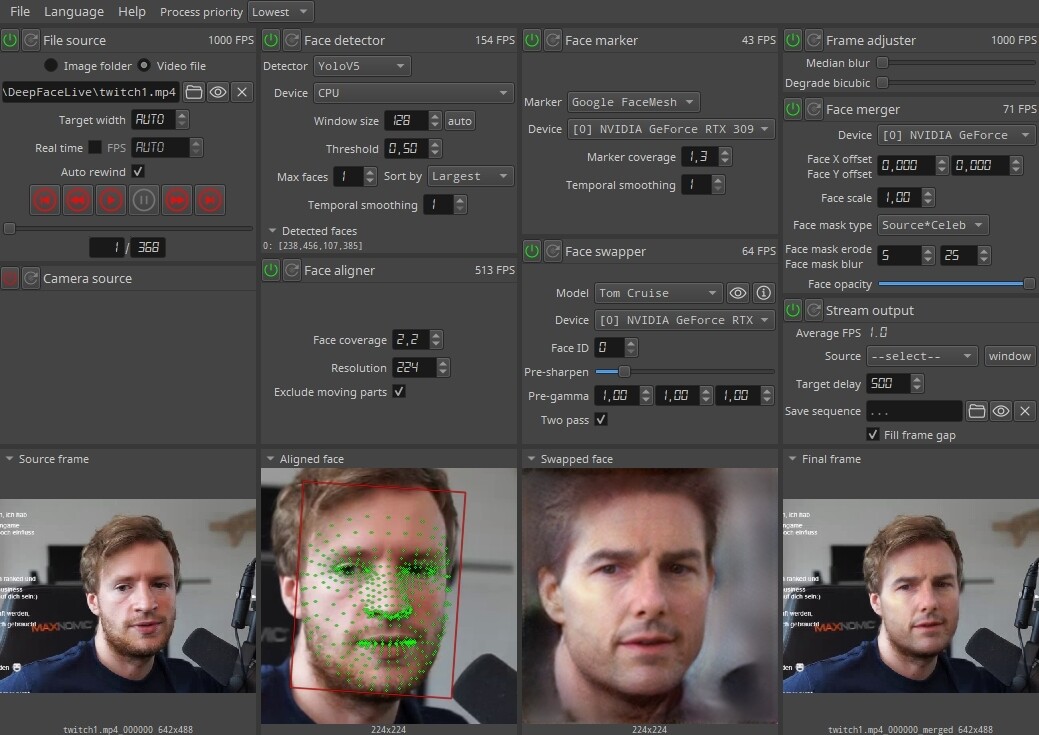
Task: Open the Help menu
Action: pyautogui.click(x=131, y=12)
